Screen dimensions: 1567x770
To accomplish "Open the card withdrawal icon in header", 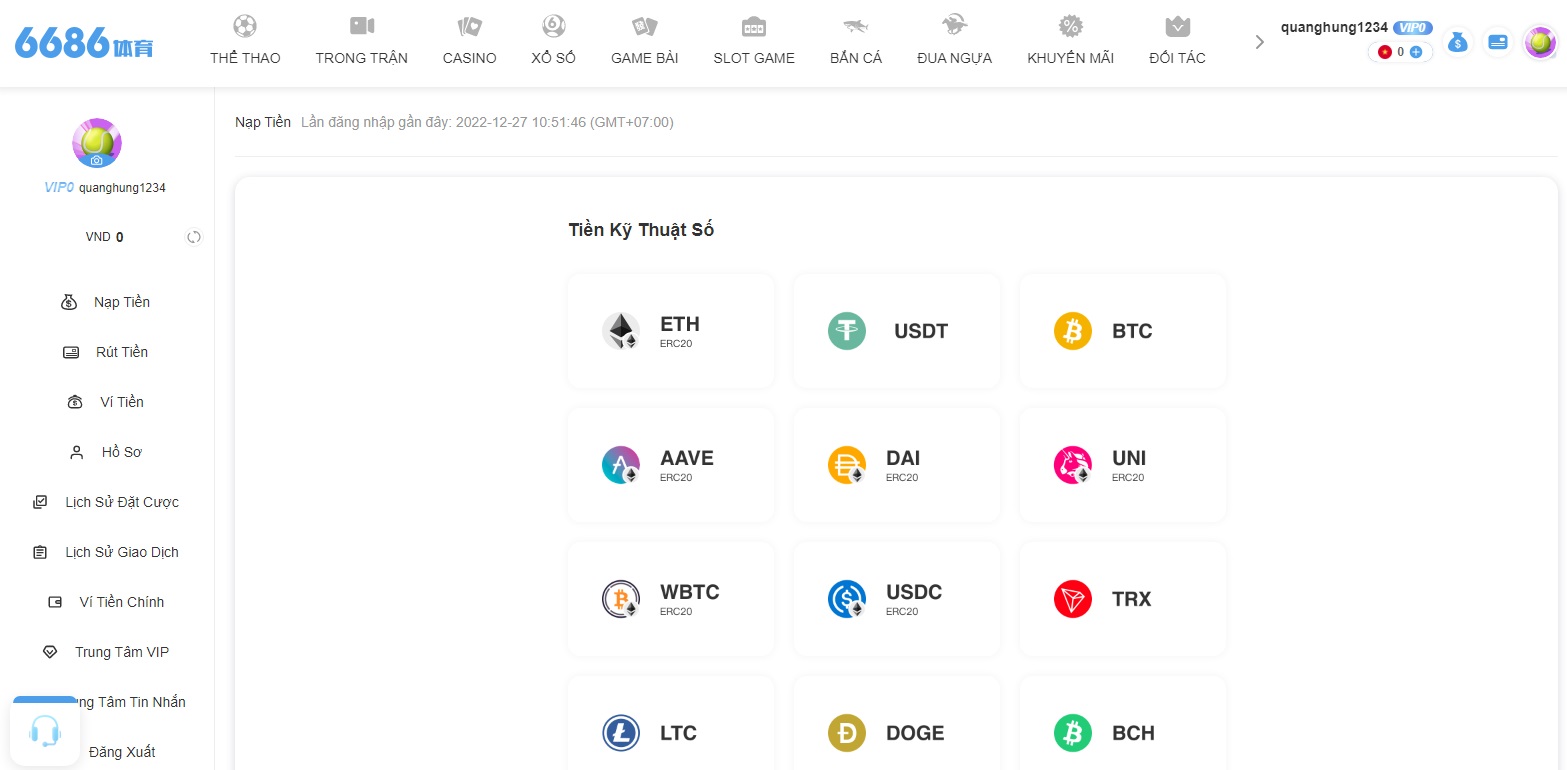I will click(x=1497, y=42).
